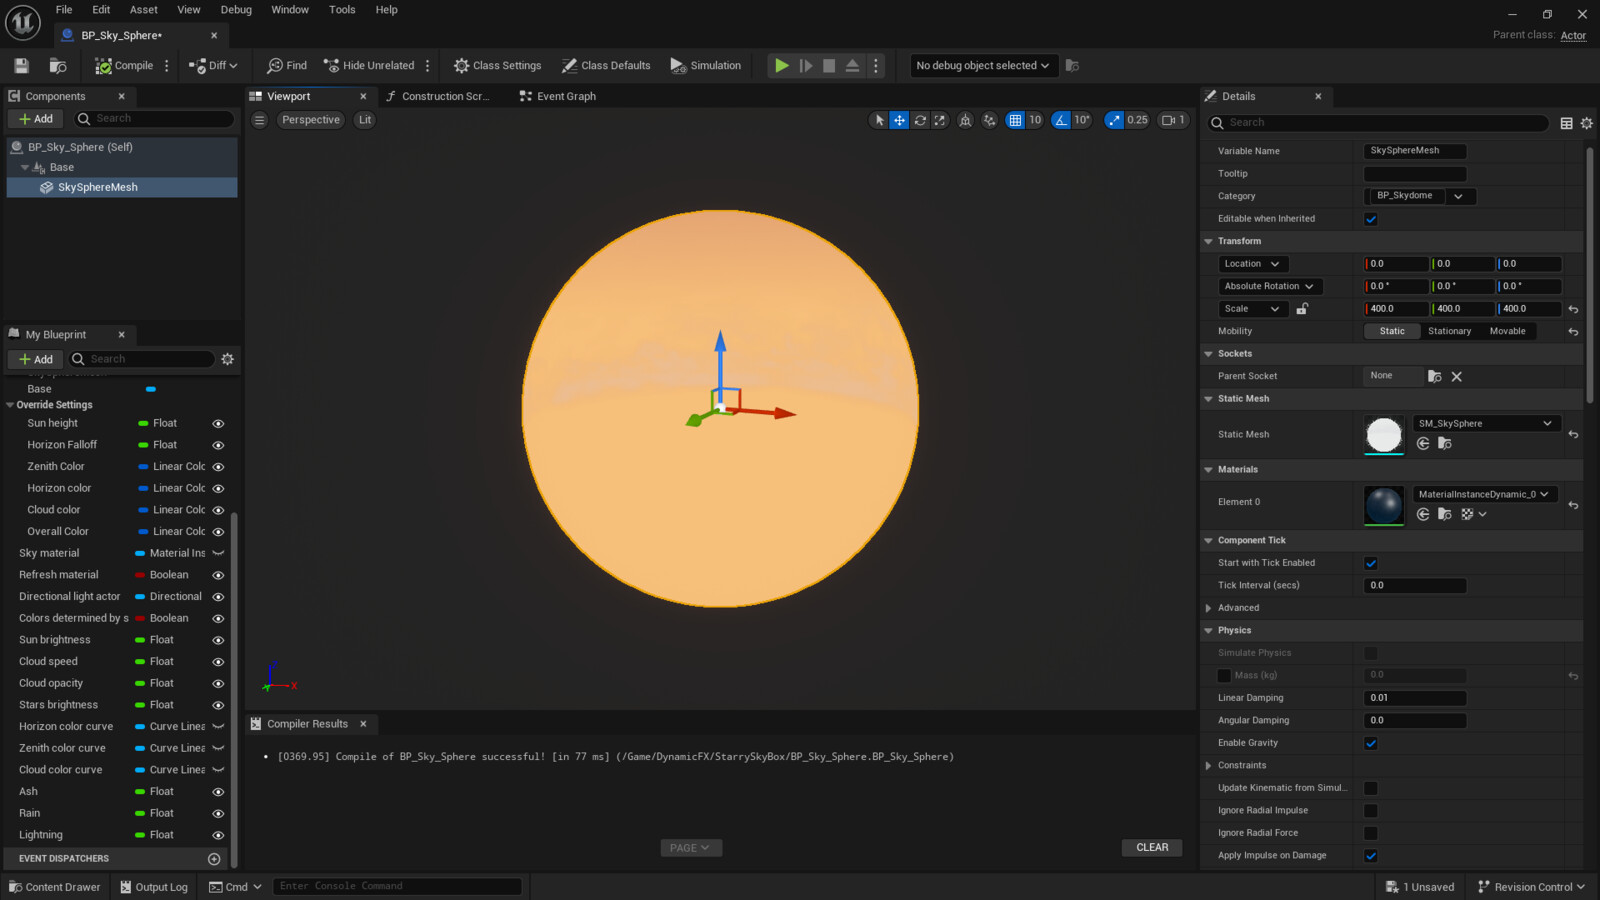
Task: Open Compile options three-dot menu
Action: tap(167, 66)
